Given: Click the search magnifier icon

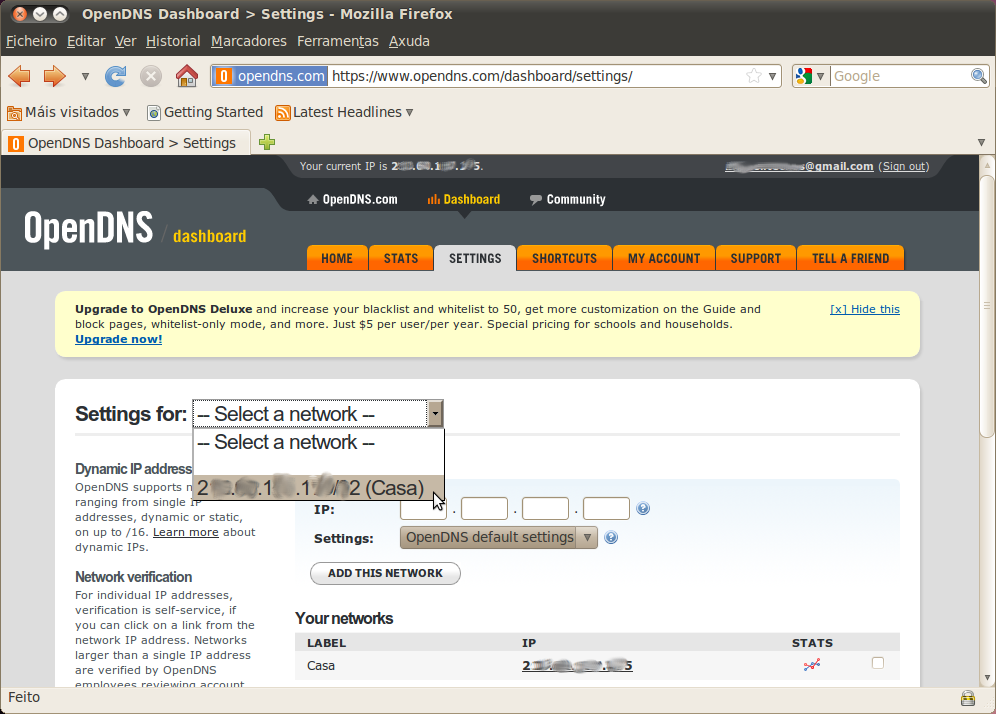Looking at the screenshot, I should tap(978, 76).
